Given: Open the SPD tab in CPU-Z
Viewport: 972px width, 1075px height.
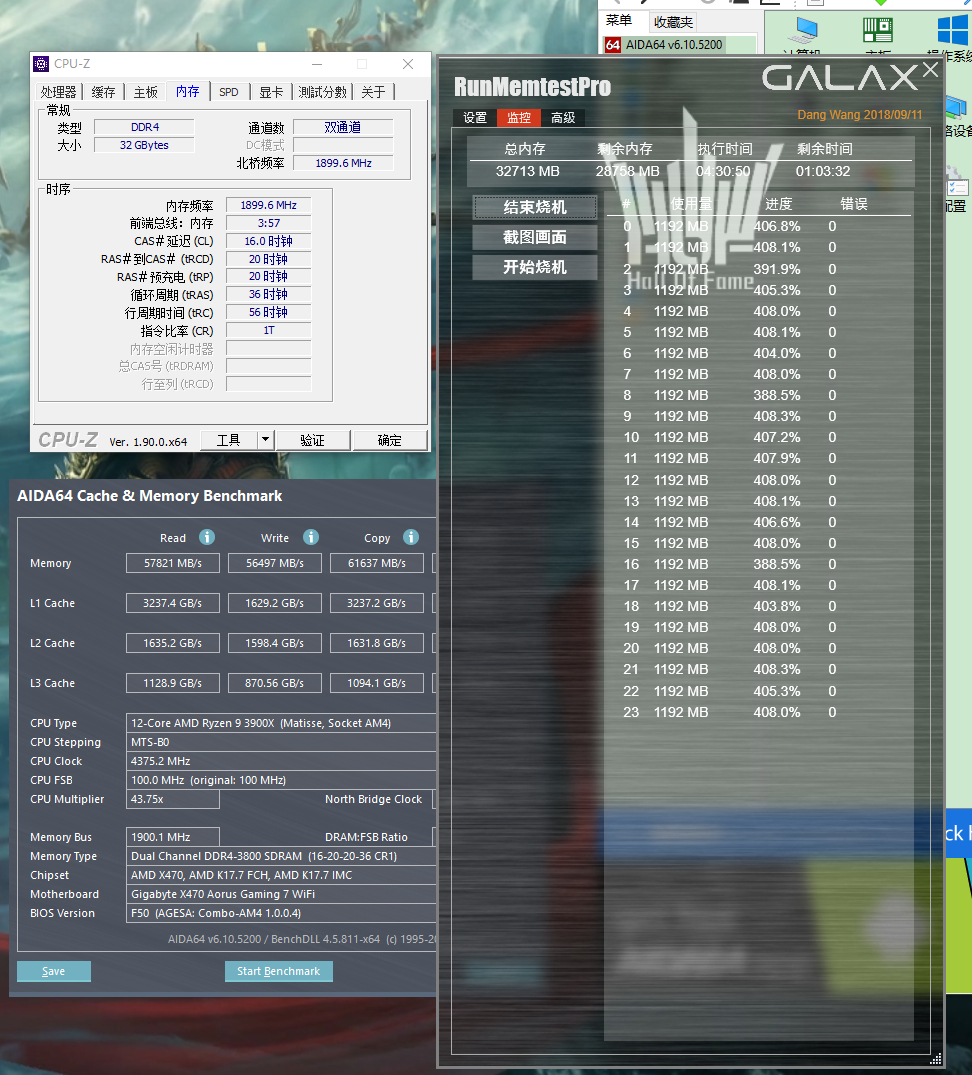Looking at the screenshot, I should pyautogui.click(x=229, y=92).
